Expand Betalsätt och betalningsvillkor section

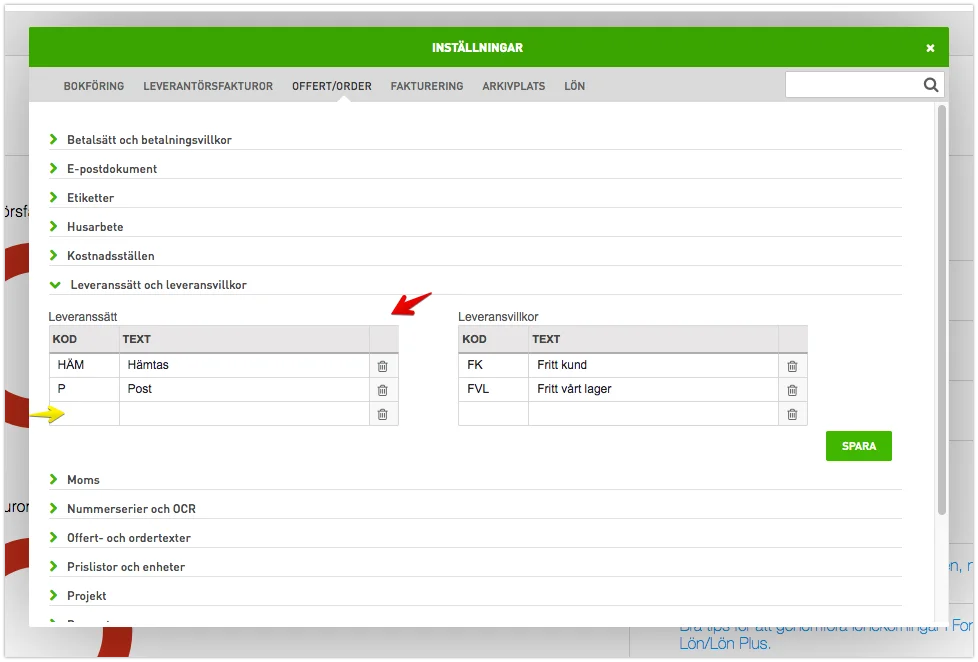(475, 140)
